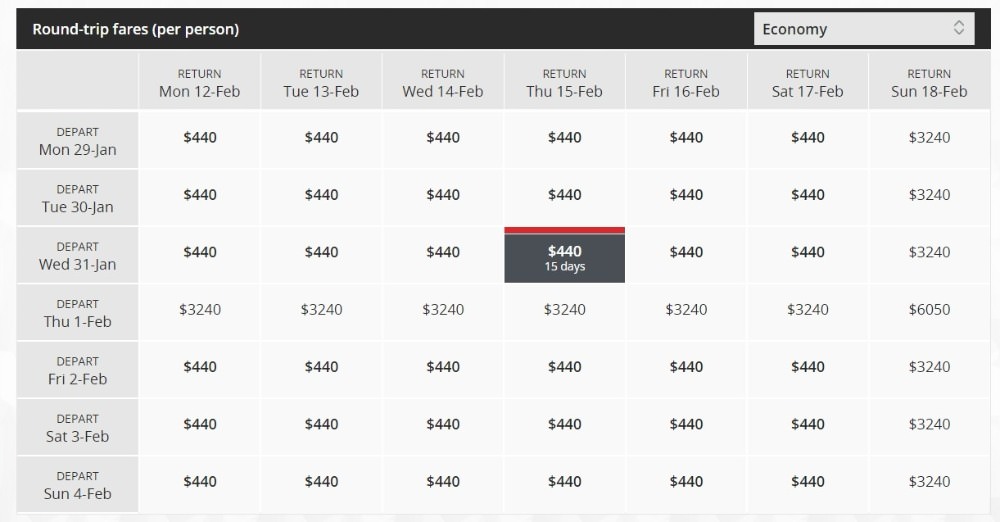Choose the $6050 fare for Thu 1-Feb
Screen dimensions: 1000x522
click(x=929, y=310)
